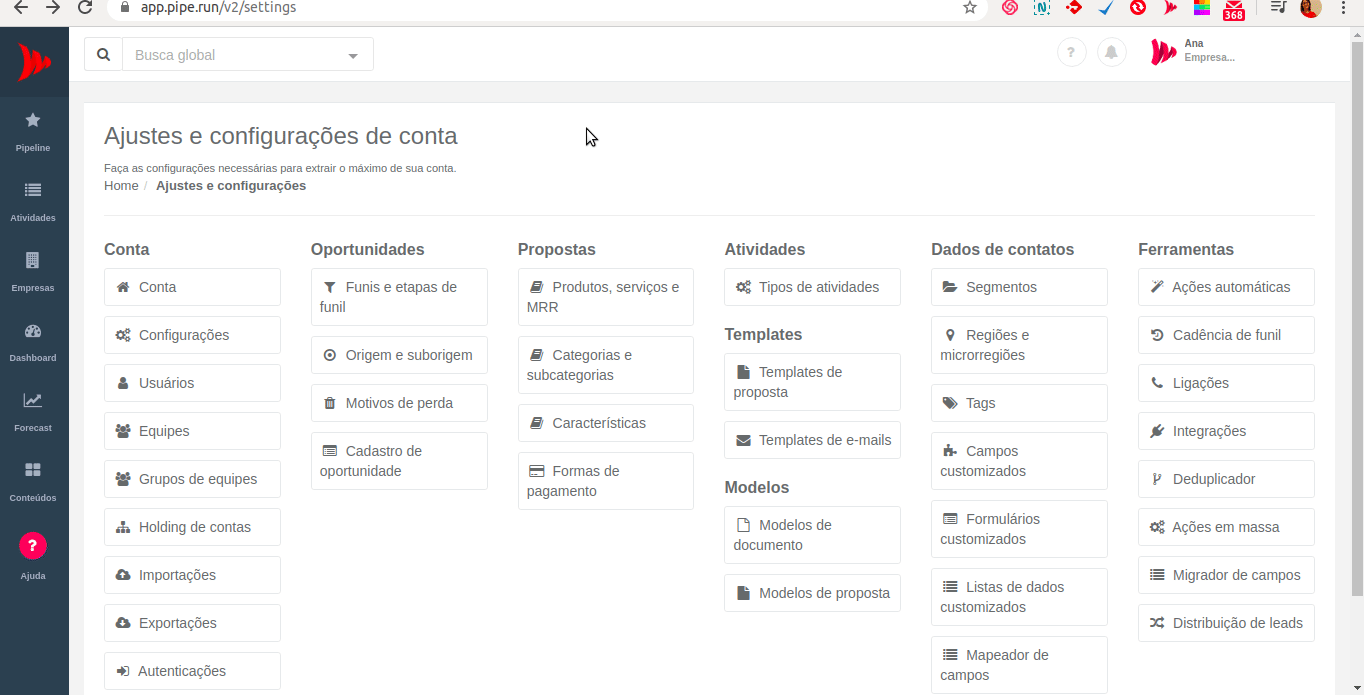Open Conta settings button
Image resolution: width=1364 pixels, height=695 pixels.
tap(192, 287)
